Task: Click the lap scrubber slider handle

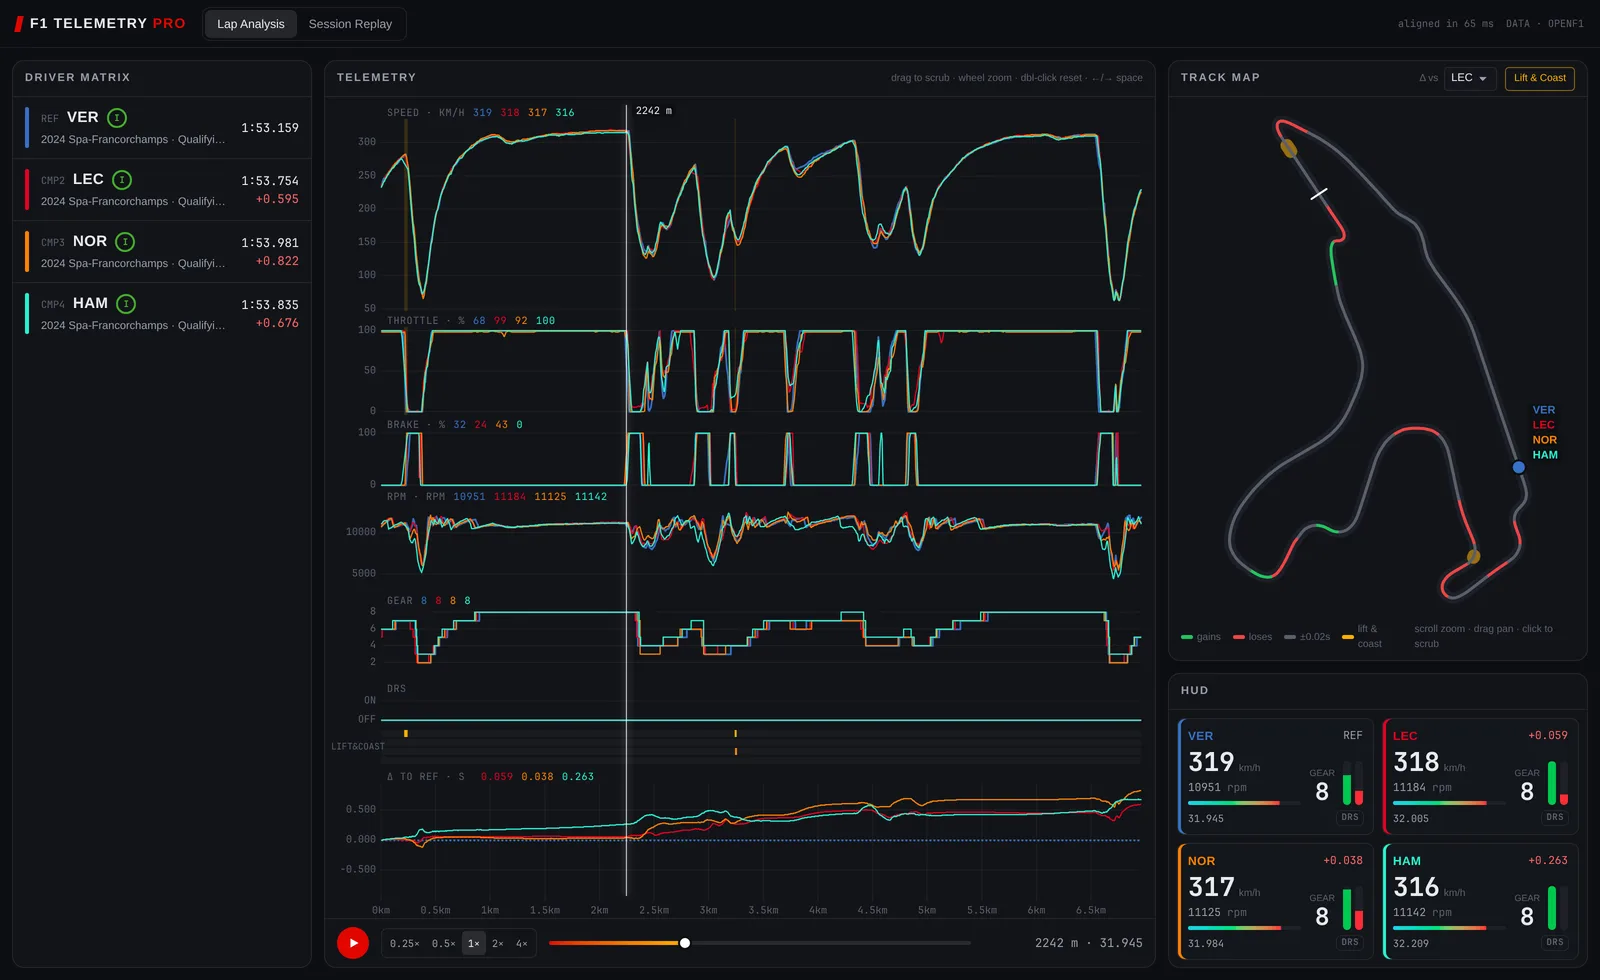Action: click(685, 943)
